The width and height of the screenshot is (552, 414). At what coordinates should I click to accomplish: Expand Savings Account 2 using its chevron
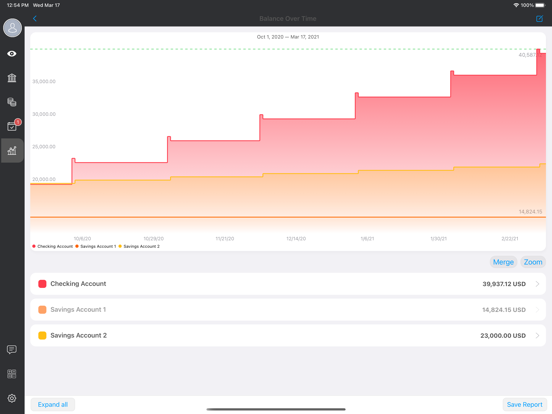[x=538, y=335]
